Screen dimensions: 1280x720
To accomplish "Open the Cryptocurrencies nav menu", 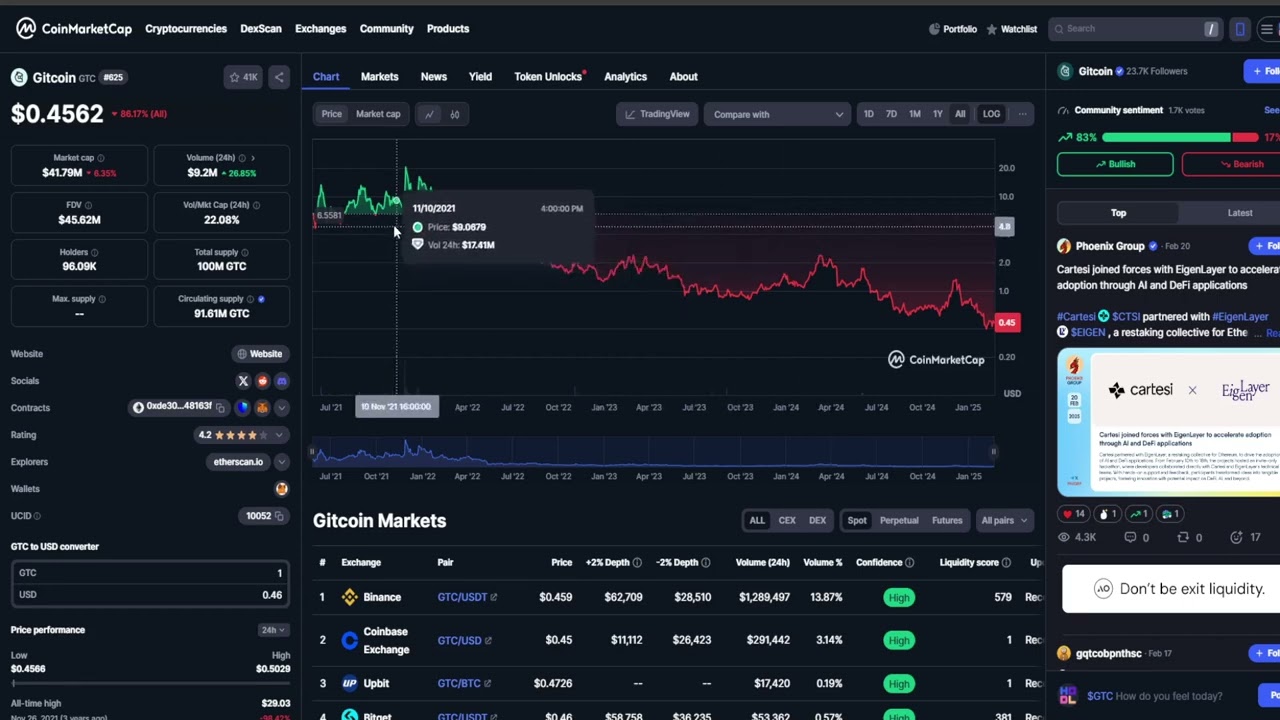I will tap(186, 29).
